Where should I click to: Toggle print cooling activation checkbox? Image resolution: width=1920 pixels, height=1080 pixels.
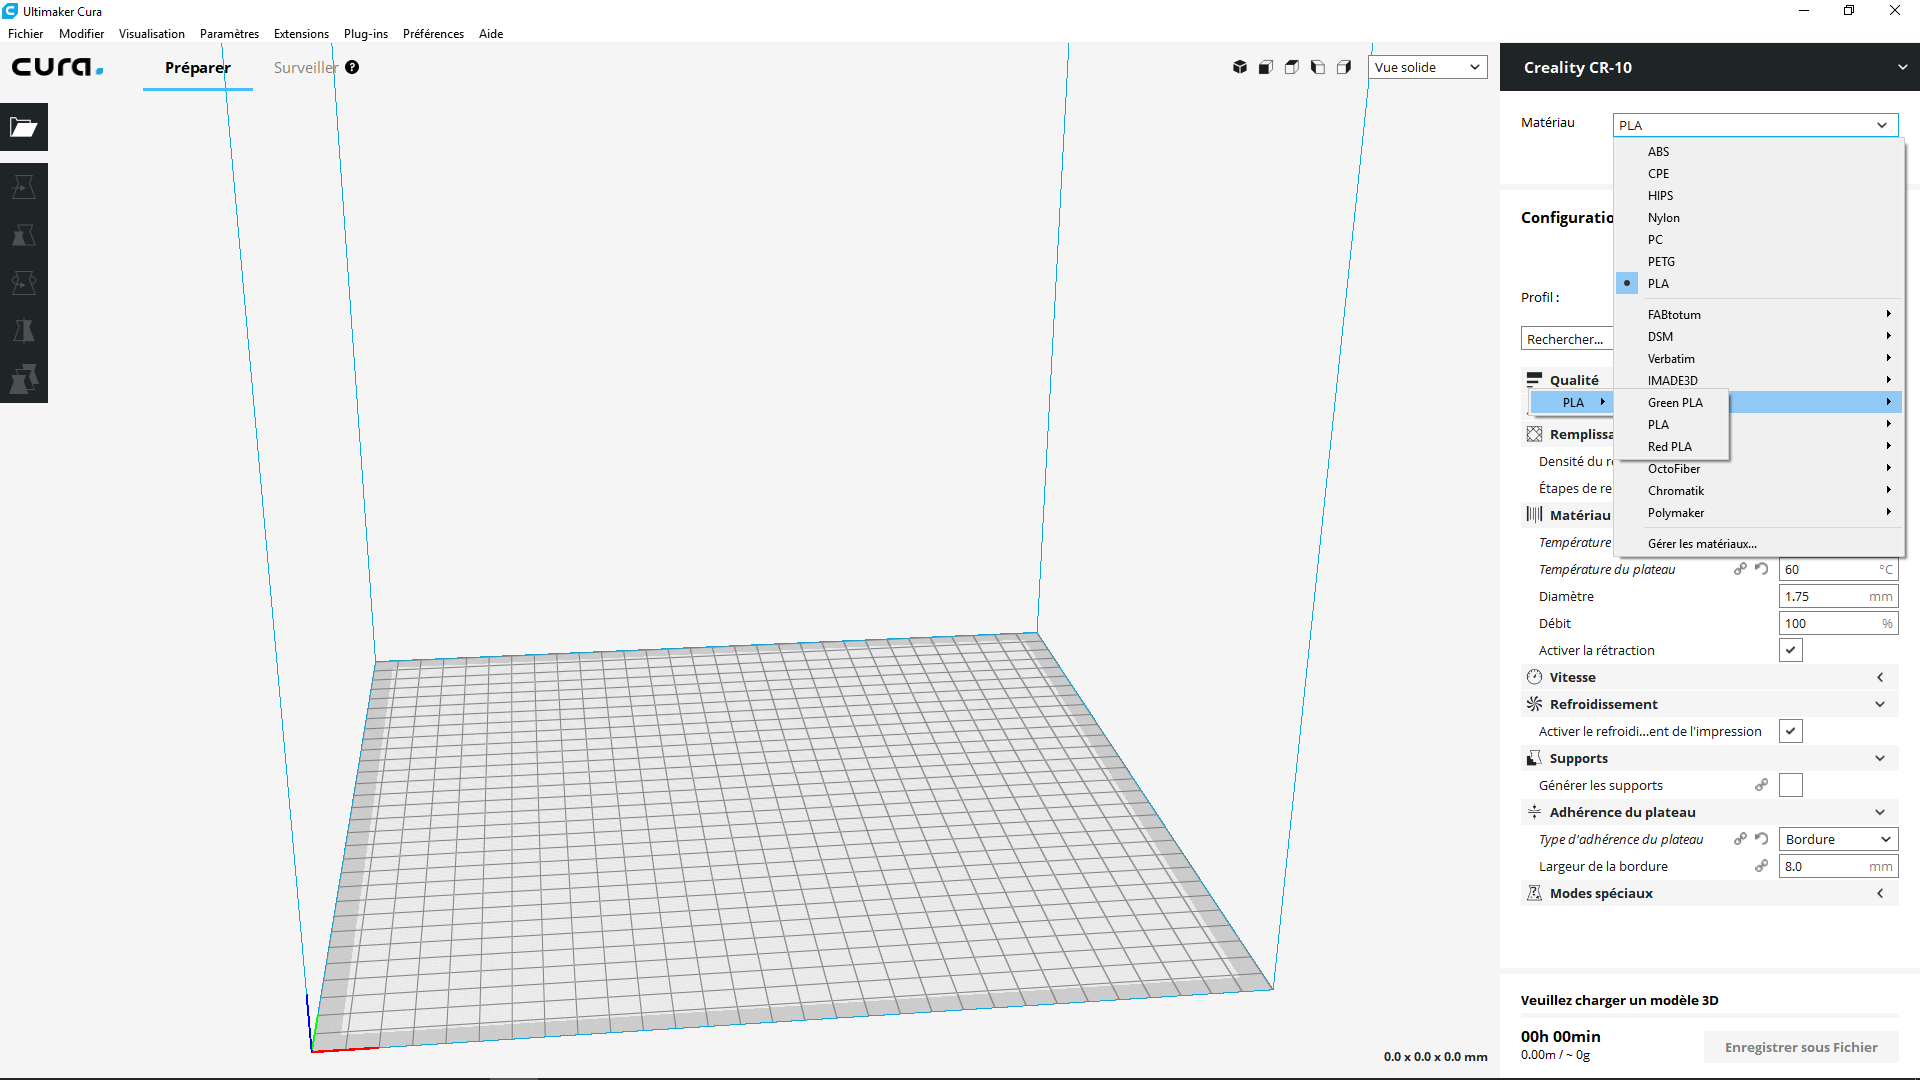coord(1790,731)
